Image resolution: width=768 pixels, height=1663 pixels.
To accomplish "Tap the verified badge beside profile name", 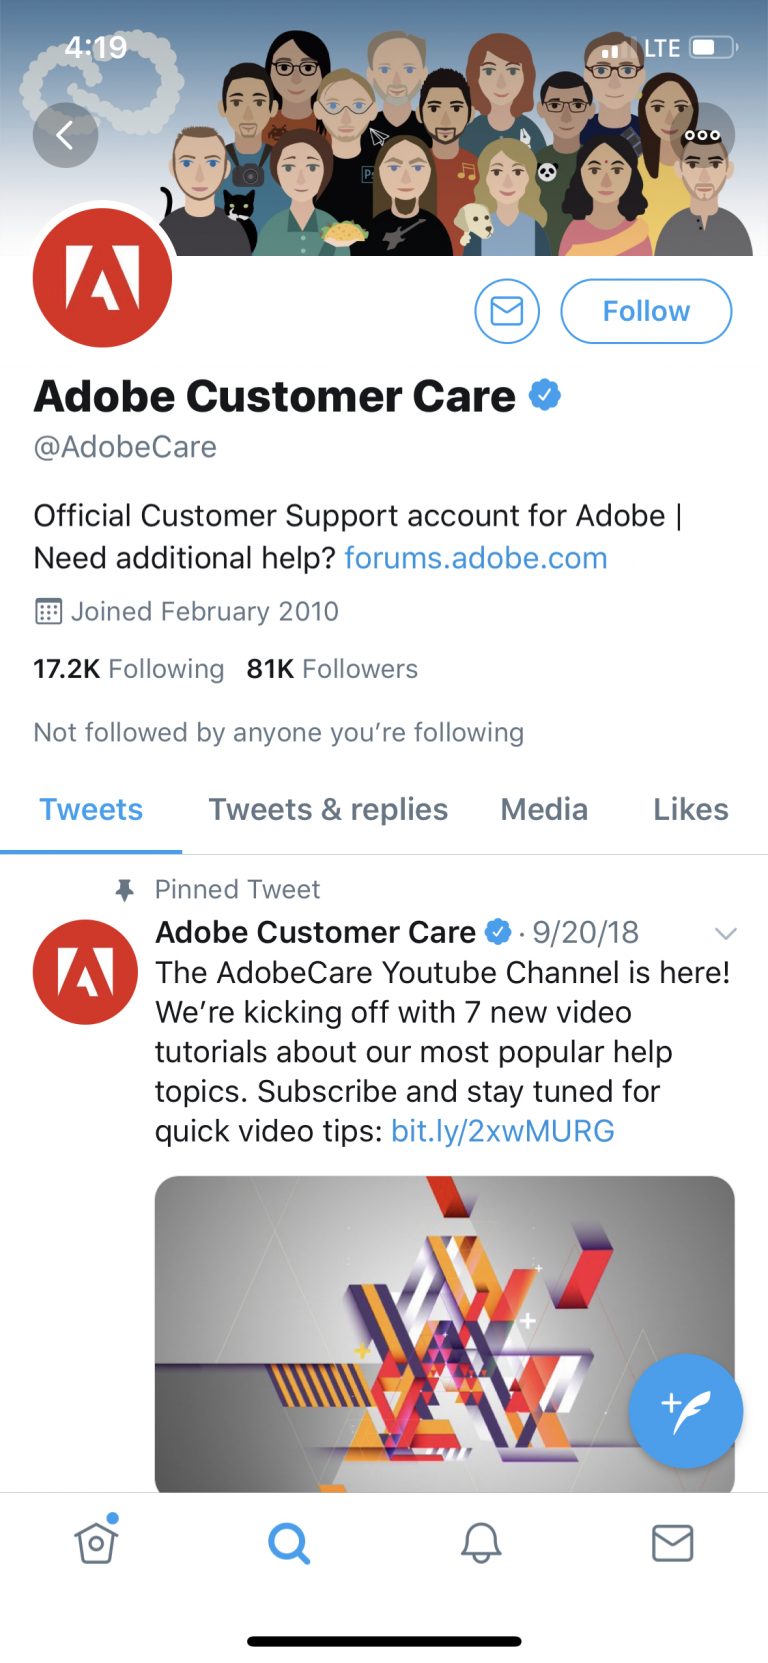I will tap(545, 396).
